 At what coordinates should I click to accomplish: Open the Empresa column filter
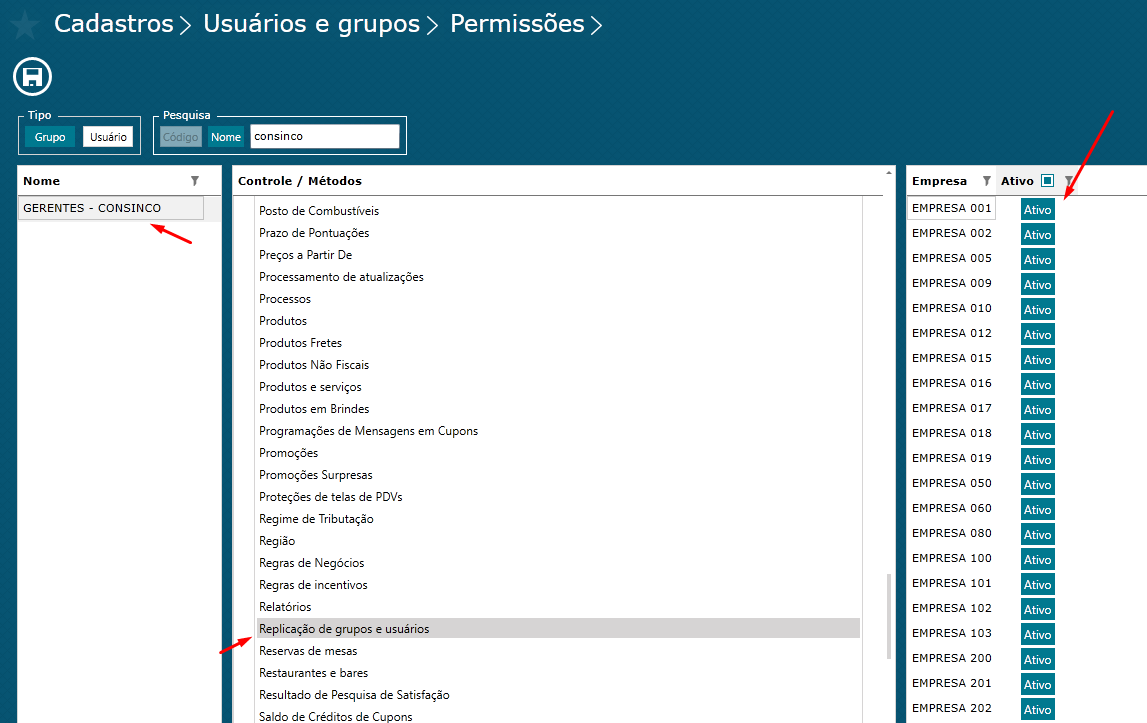pyautogui.click(x=986, y=181)
